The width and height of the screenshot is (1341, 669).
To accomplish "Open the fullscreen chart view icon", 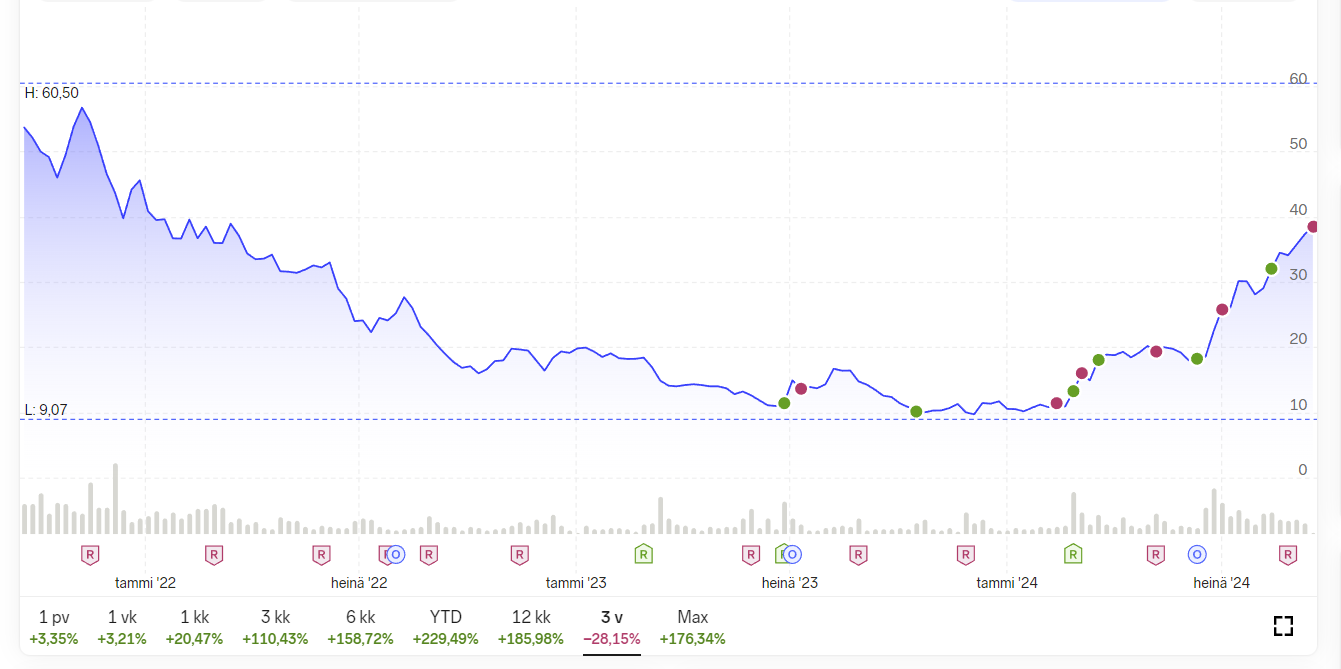I will click(x=1283, y=626).
